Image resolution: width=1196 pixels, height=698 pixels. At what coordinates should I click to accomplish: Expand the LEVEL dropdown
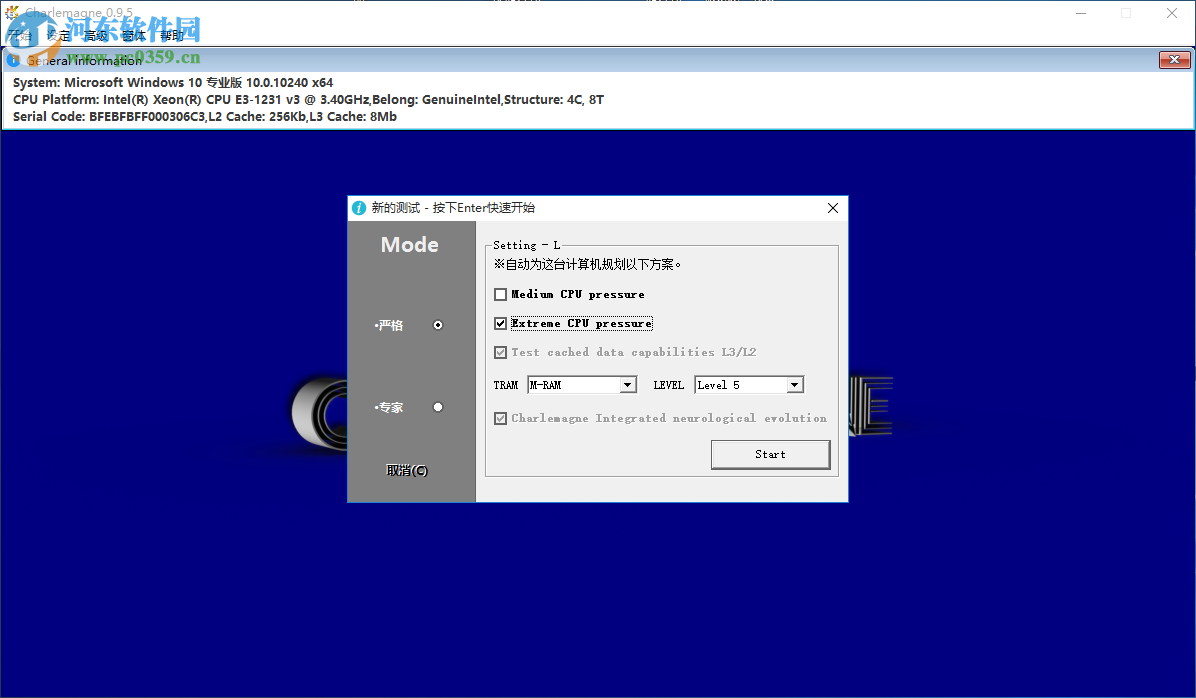[795, 385]
